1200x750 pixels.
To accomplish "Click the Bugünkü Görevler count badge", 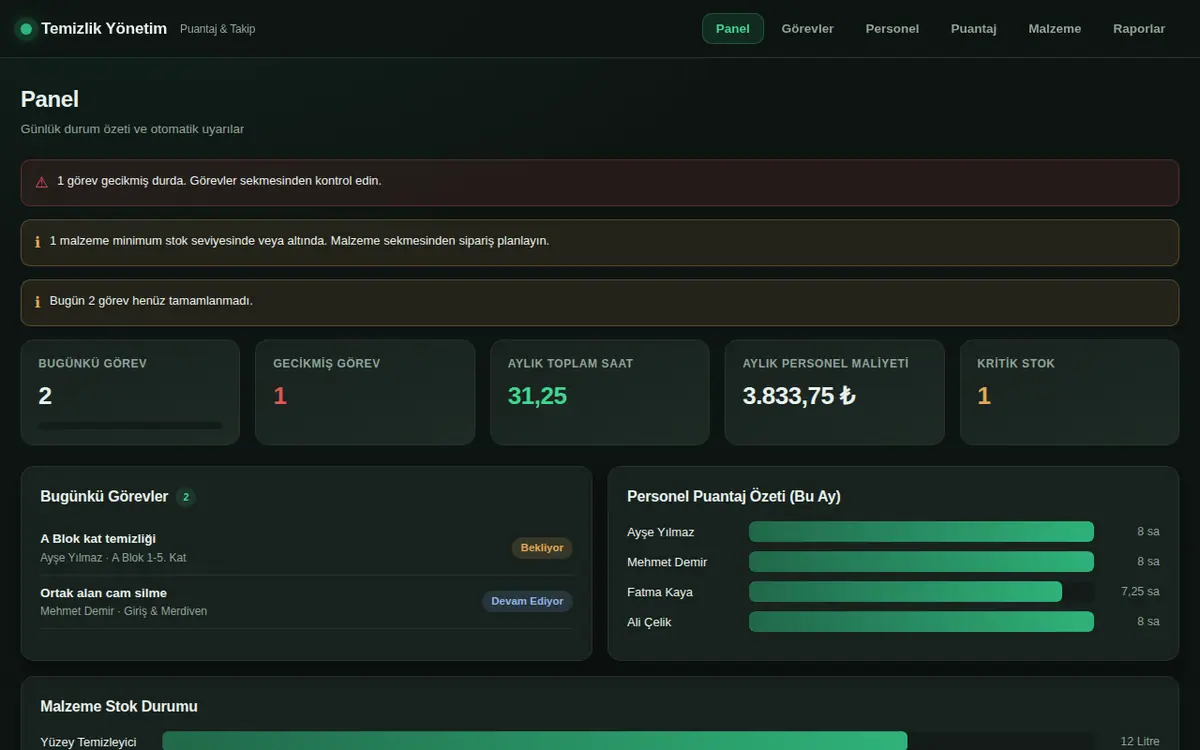I will point(186,497).
